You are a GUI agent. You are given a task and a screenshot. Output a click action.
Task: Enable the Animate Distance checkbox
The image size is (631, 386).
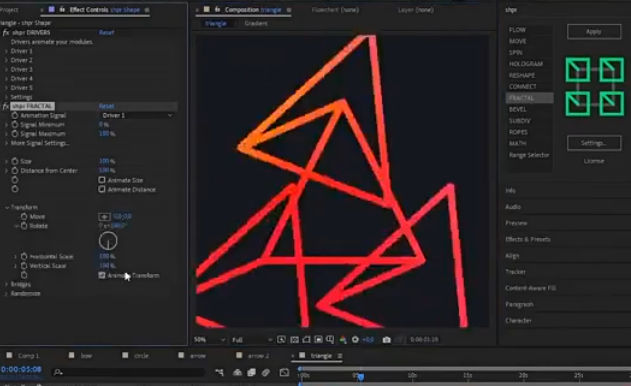pos(102,189)
